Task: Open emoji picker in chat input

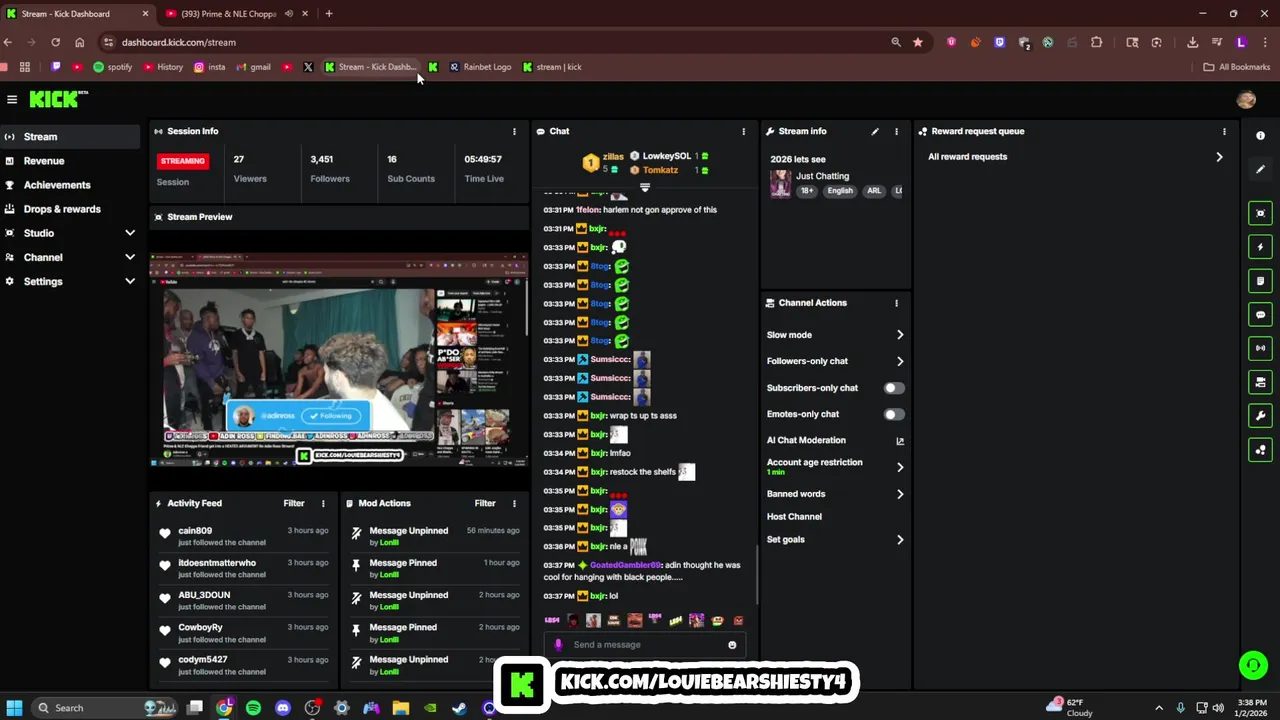Action: (x=732, y=645)
